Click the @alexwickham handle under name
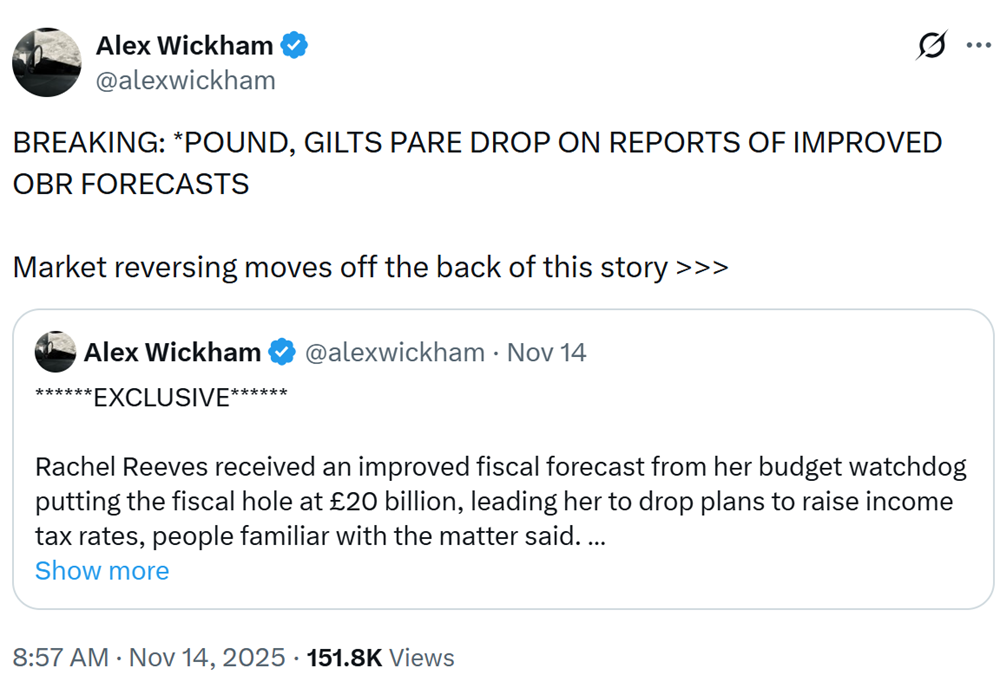The width and height of the screenshot is (1000, 694). click(184, 81)
